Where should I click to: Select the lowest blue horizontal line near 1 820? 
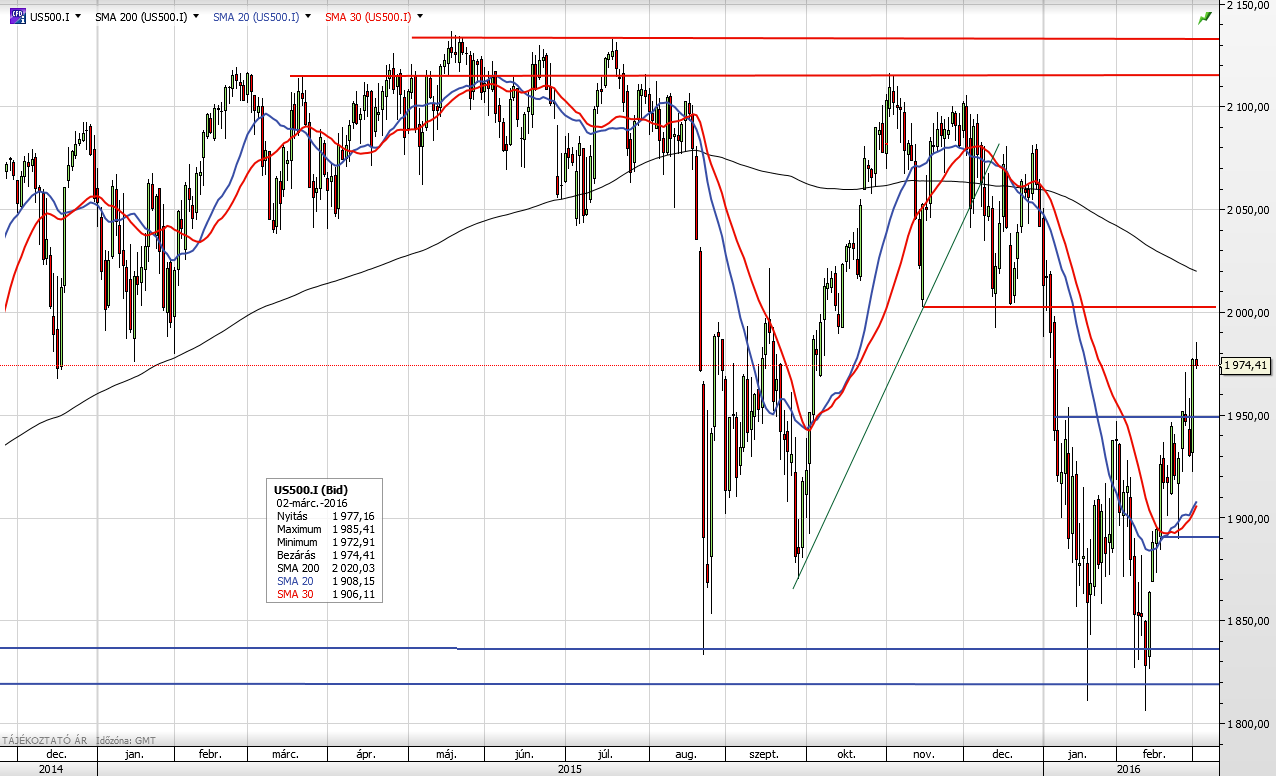(x=608, y=684)
